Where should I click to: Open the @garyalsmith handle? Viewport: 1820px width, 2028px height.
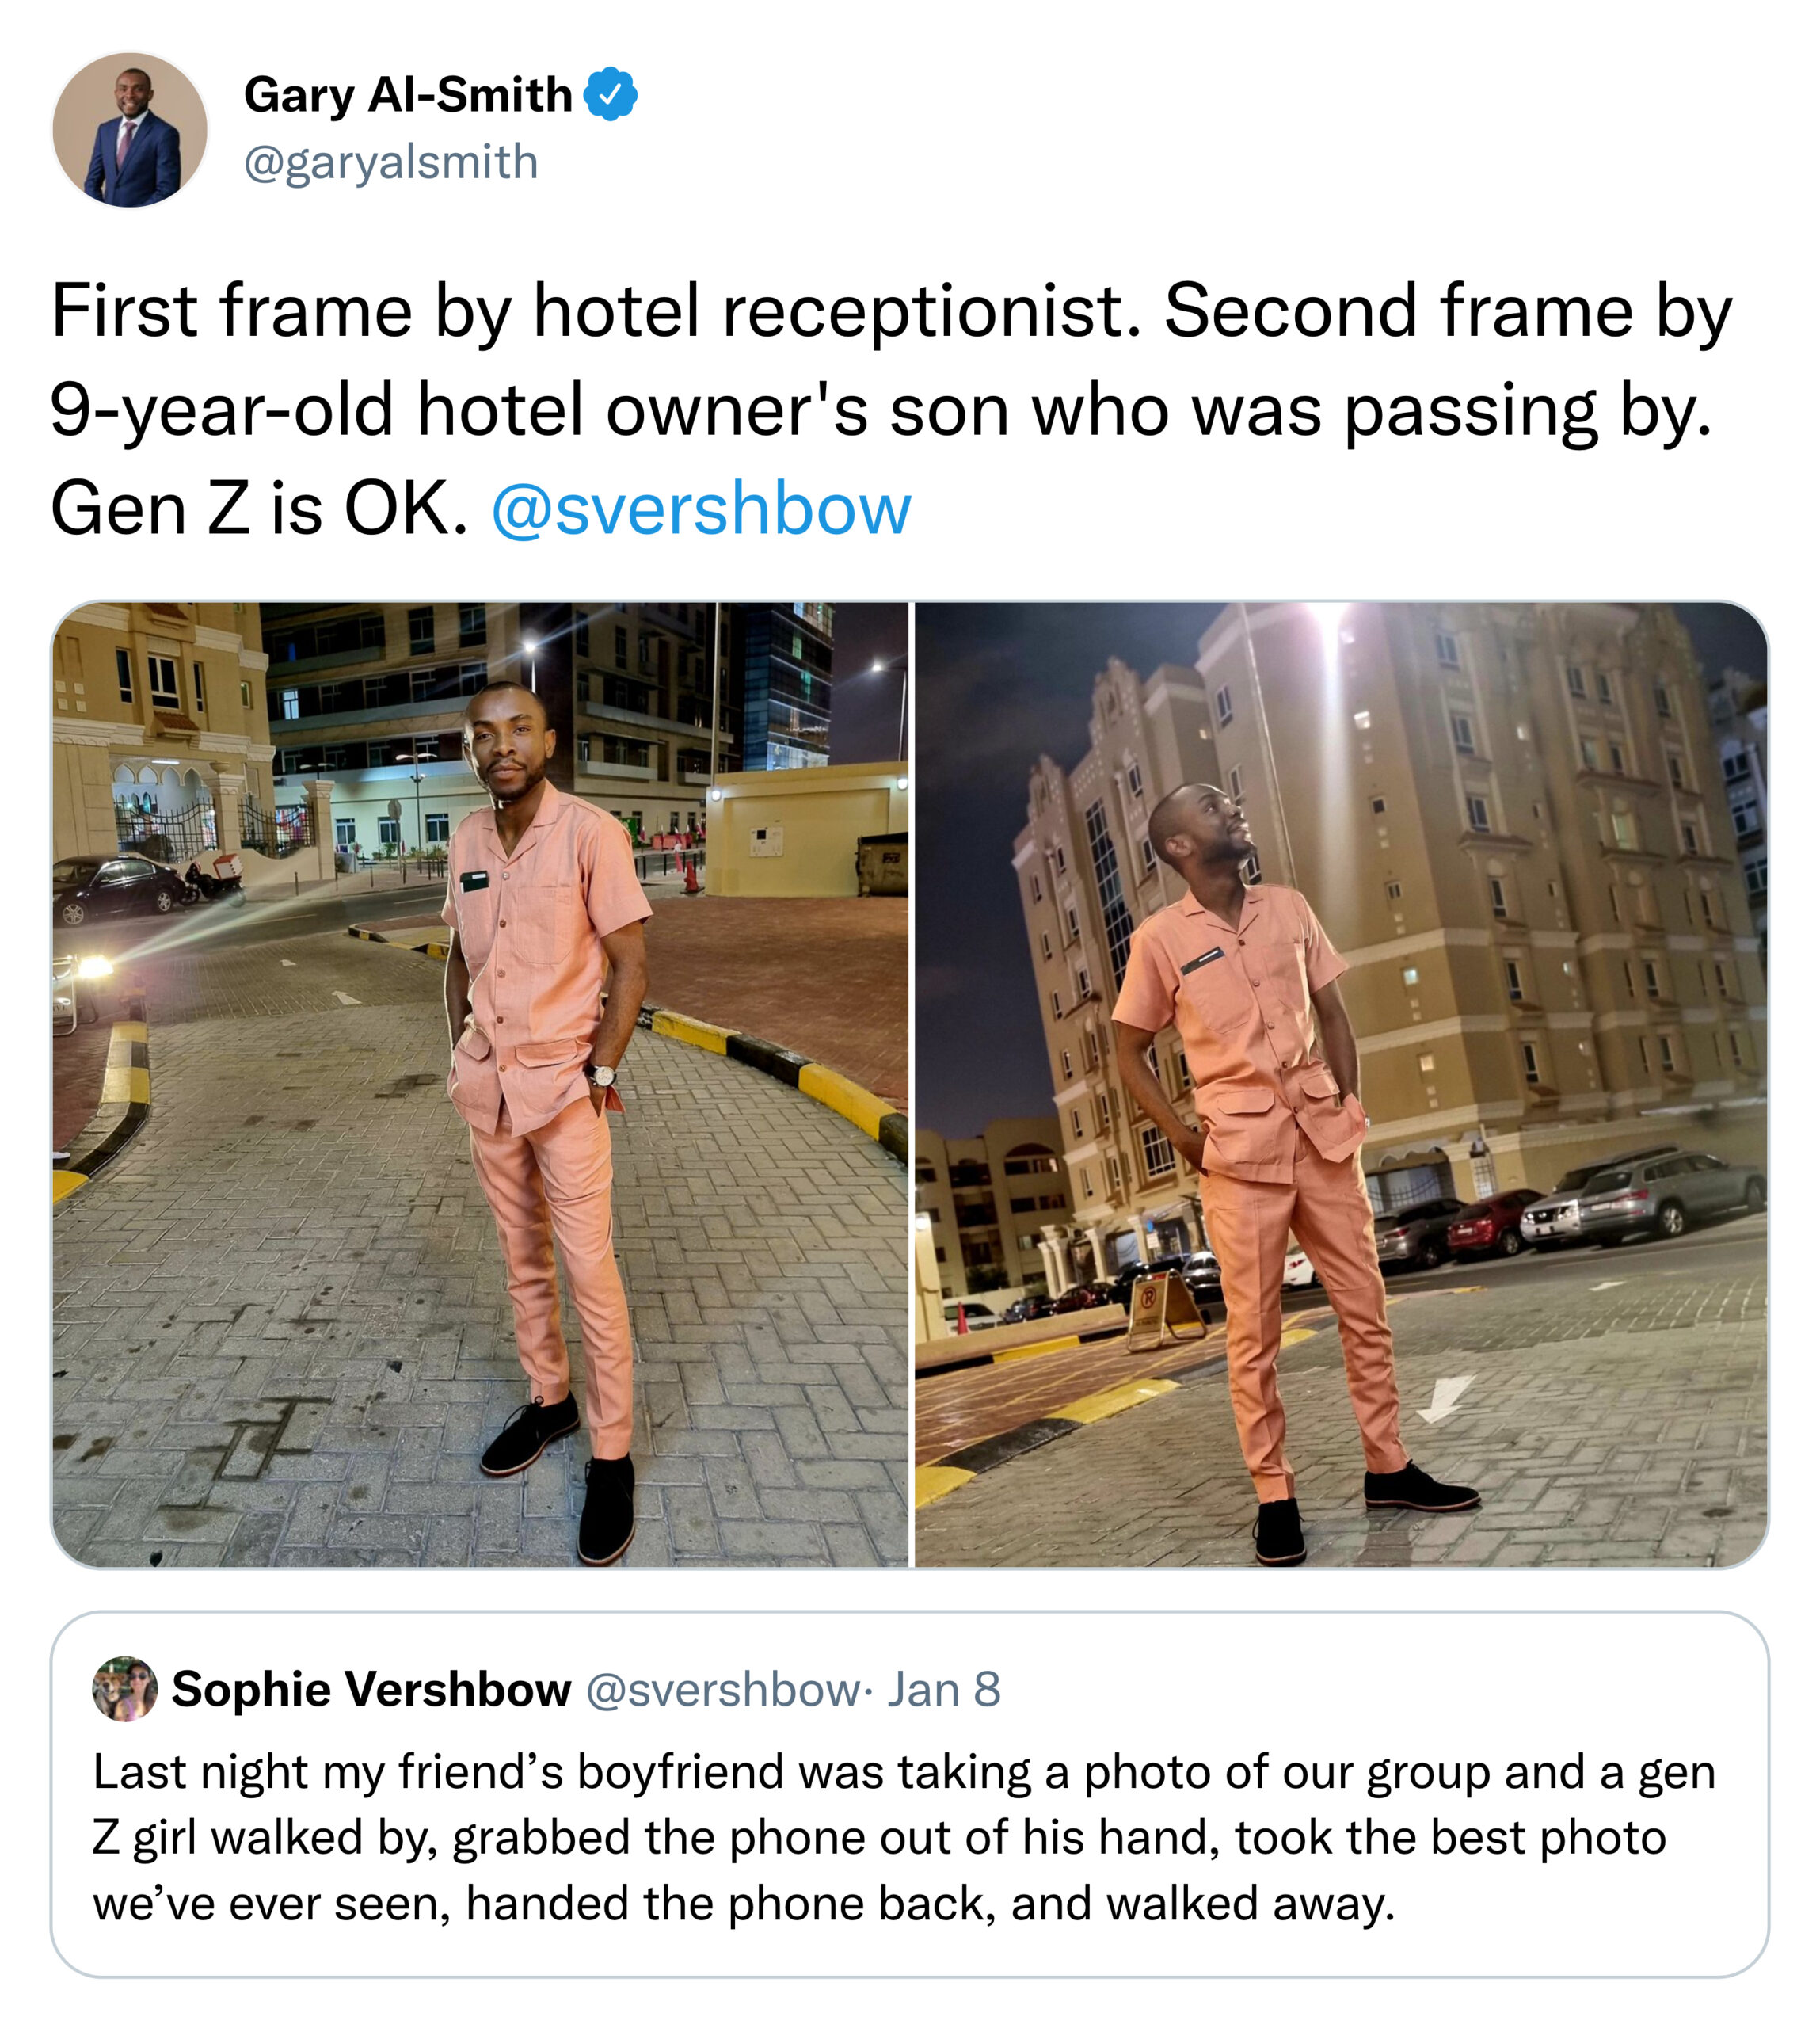pos(391,162)
